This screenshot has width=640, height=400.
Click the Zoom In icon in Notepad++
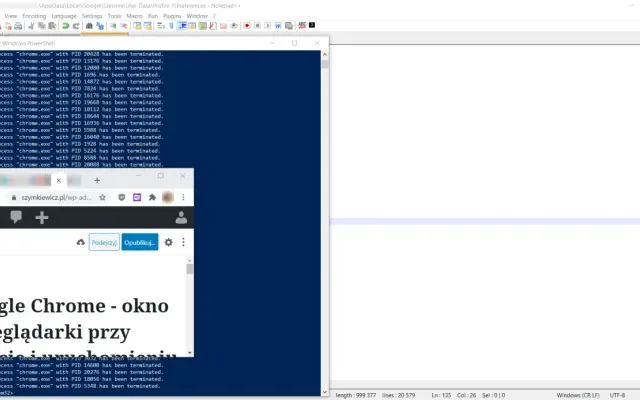pos(113,26)
